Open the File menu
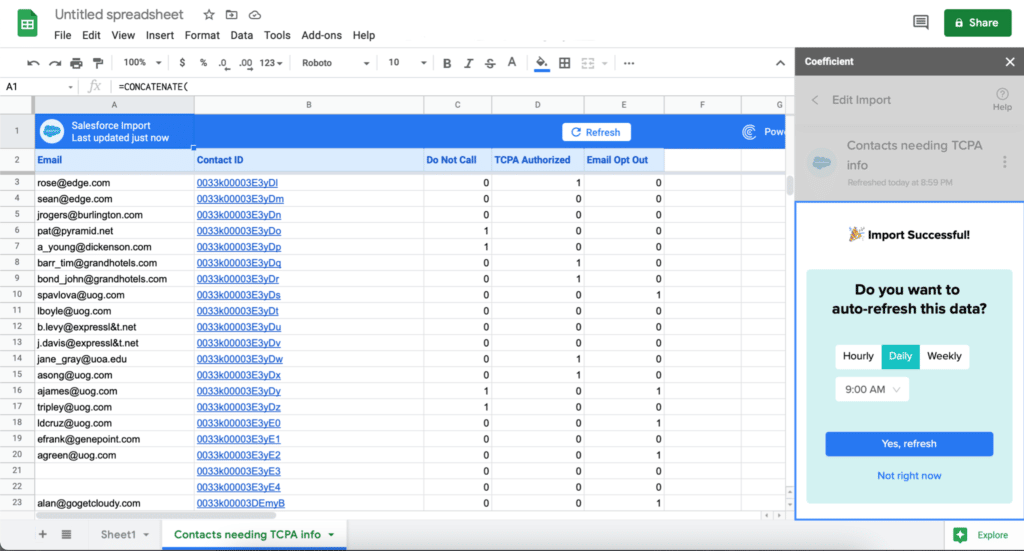The image size is (1024, 551). tap(63, 35)
